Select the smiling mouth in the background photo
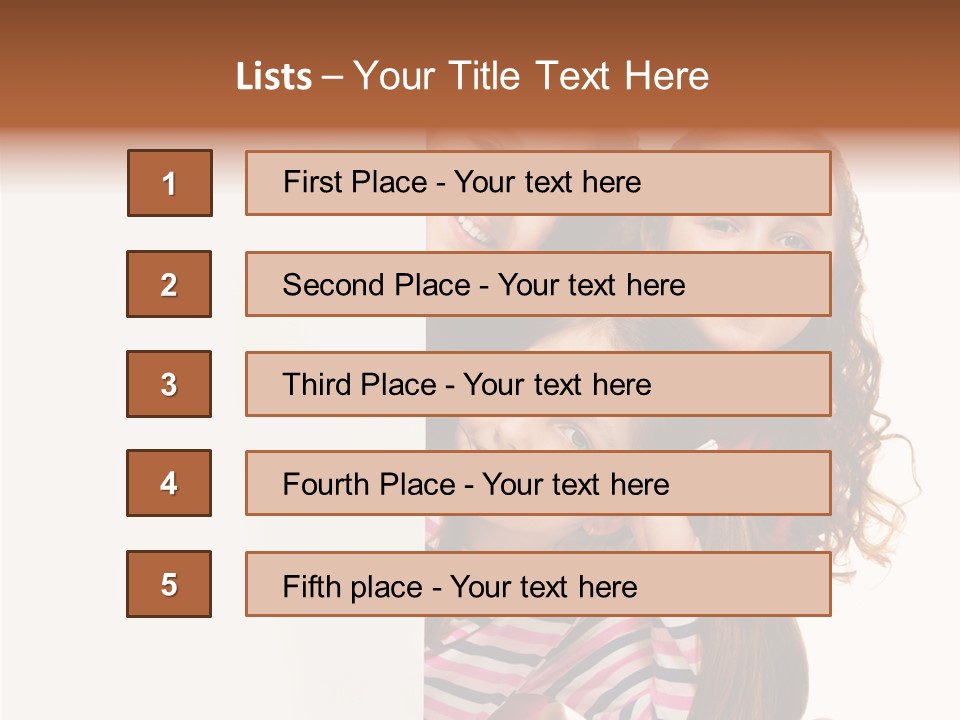Image resolution: width=960 pixels, height=720 pixels. pyautogui.click(x=472, y=232)
